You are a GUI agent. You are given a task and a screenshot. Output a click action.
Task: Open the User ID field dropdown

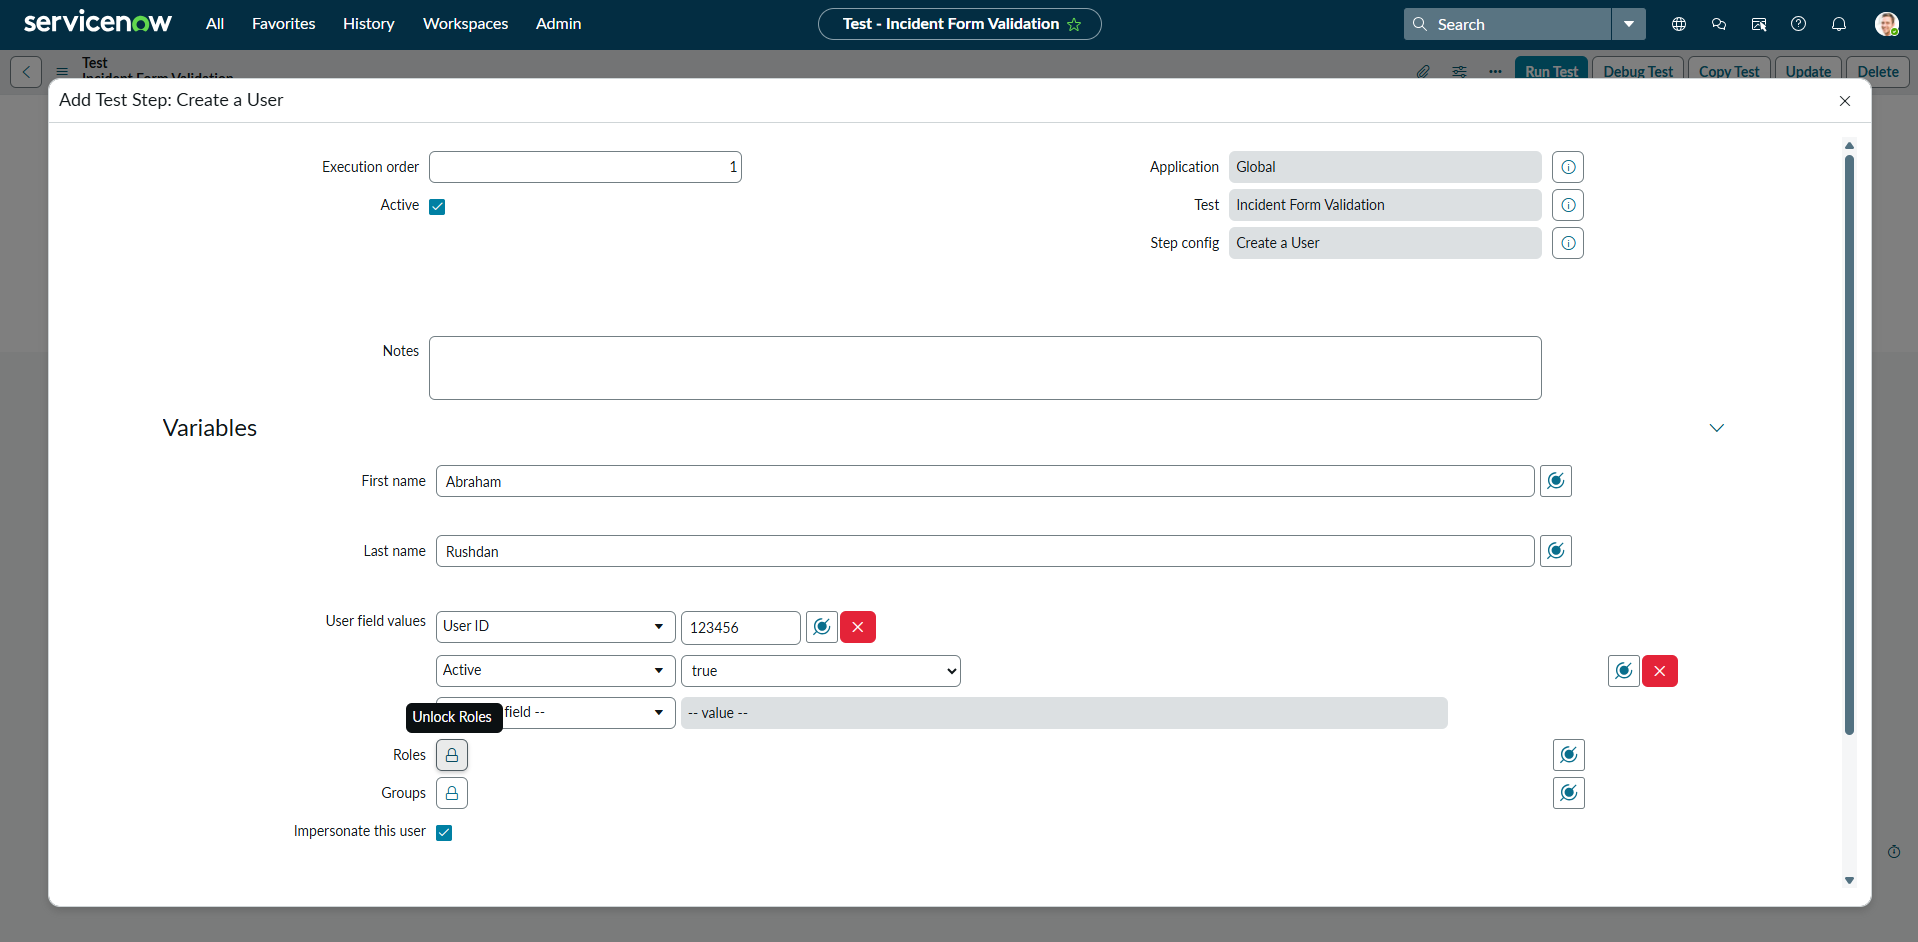tap(555, 627)
